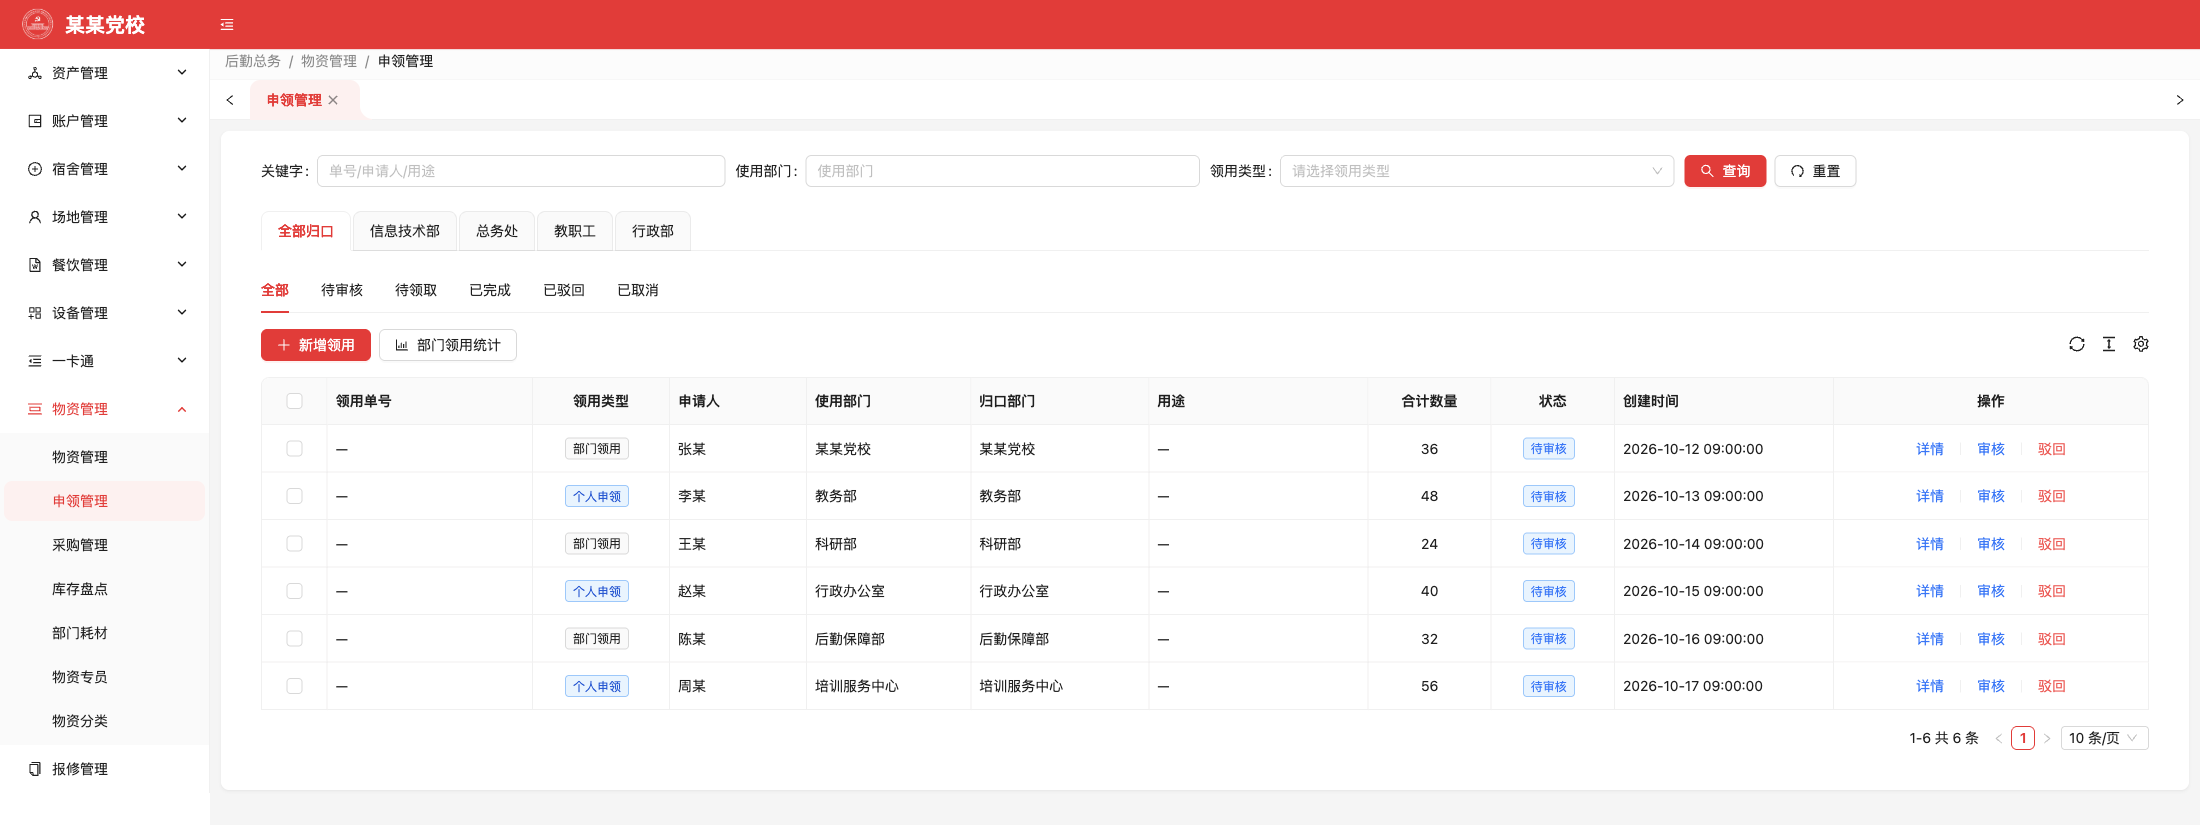
Task: Refresh the table with the reload icon
Action: pyautogui.click(x=2077, y=344)
